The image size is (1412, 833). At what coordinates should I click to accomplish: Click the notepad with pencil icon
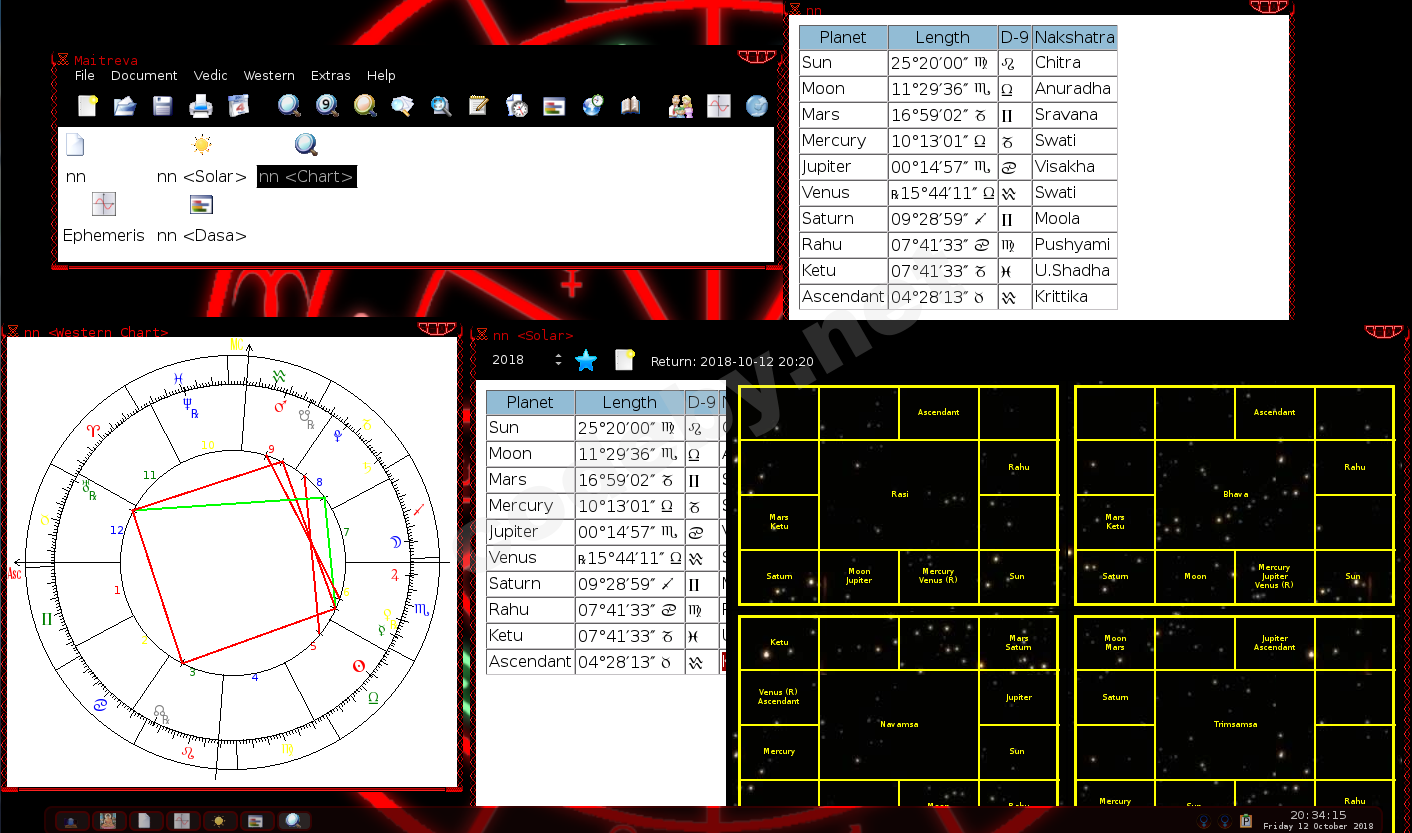[478, 106]
